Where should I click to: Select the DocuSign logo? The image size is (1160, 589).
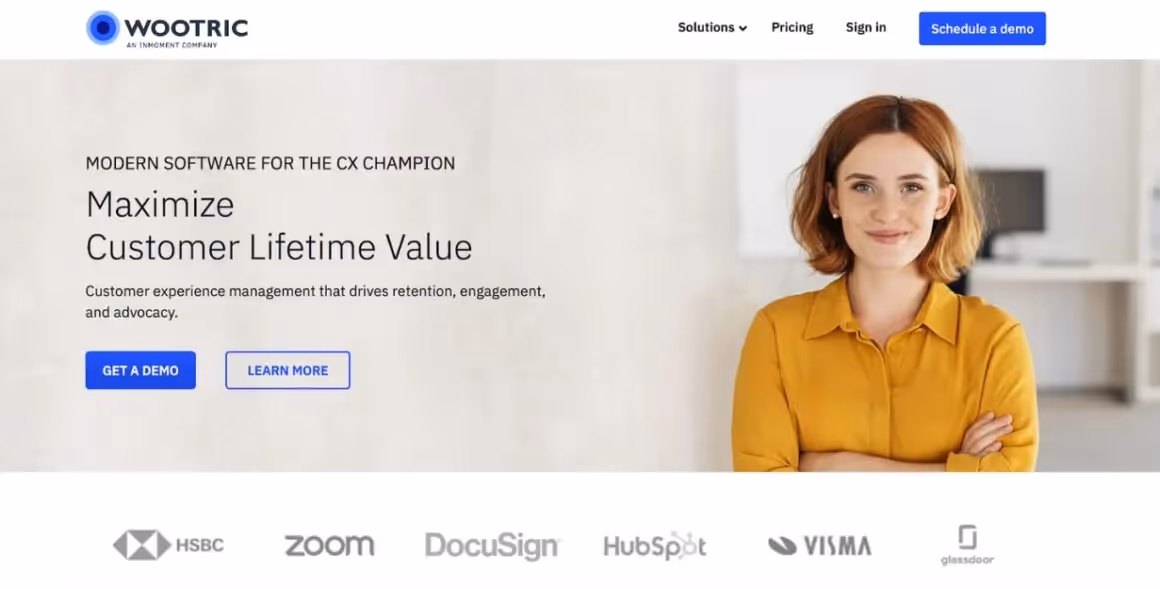[x=492, y=546]
